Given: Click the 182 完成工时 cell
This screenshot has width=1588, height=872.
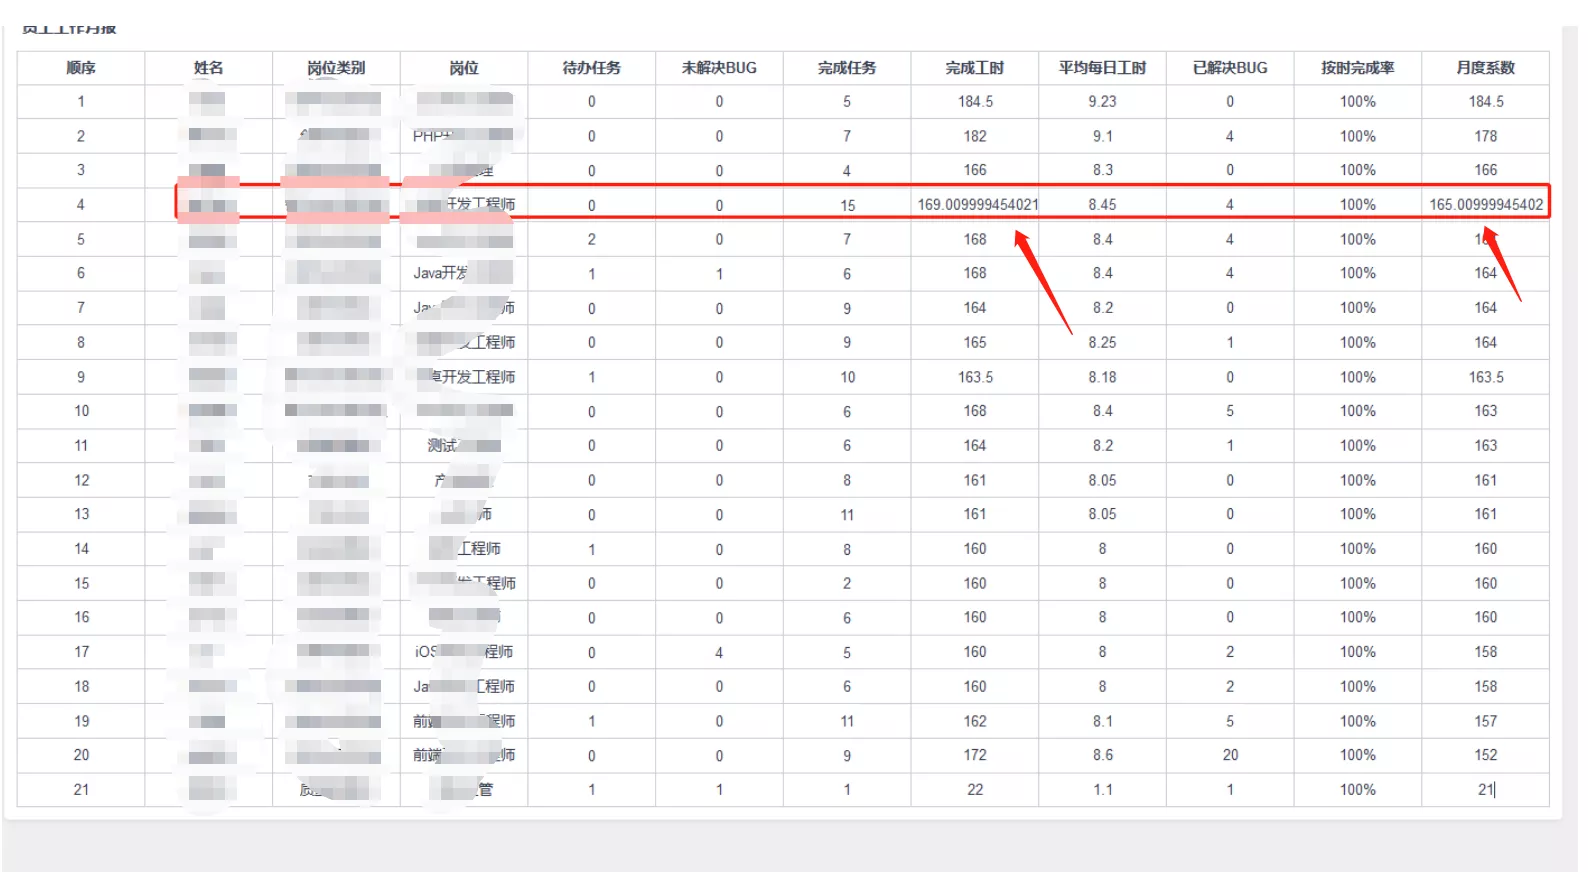Looking at the screenshot, I should [975, 136].
